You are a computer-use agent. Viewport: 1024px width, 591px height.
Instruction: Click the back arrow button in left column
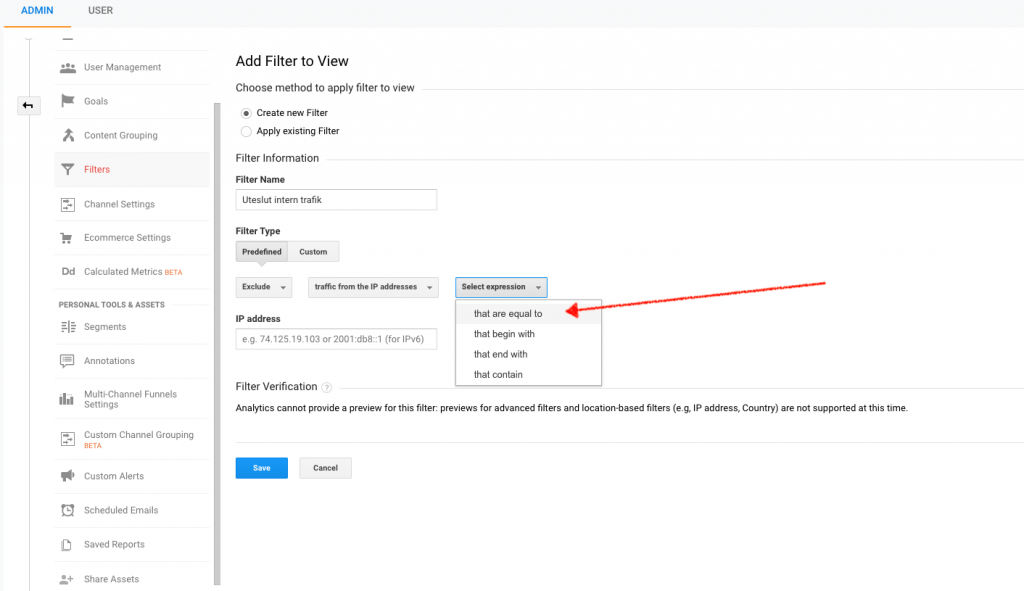point(28,105)
